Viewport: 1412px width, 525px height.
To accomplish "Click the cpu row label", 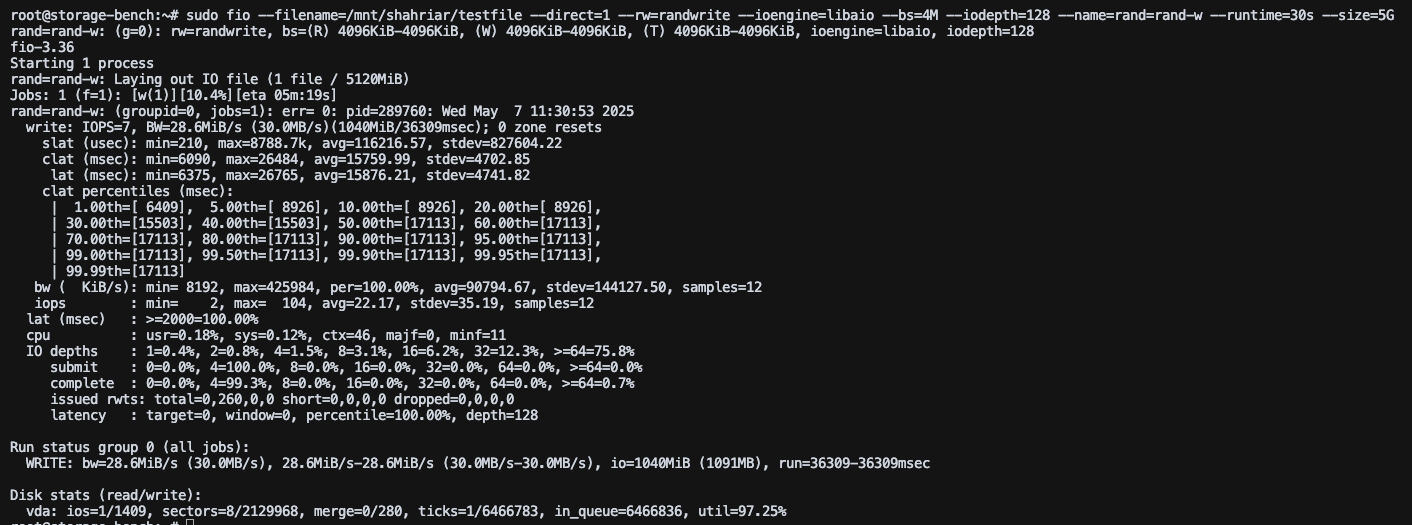I will [38, 336].
